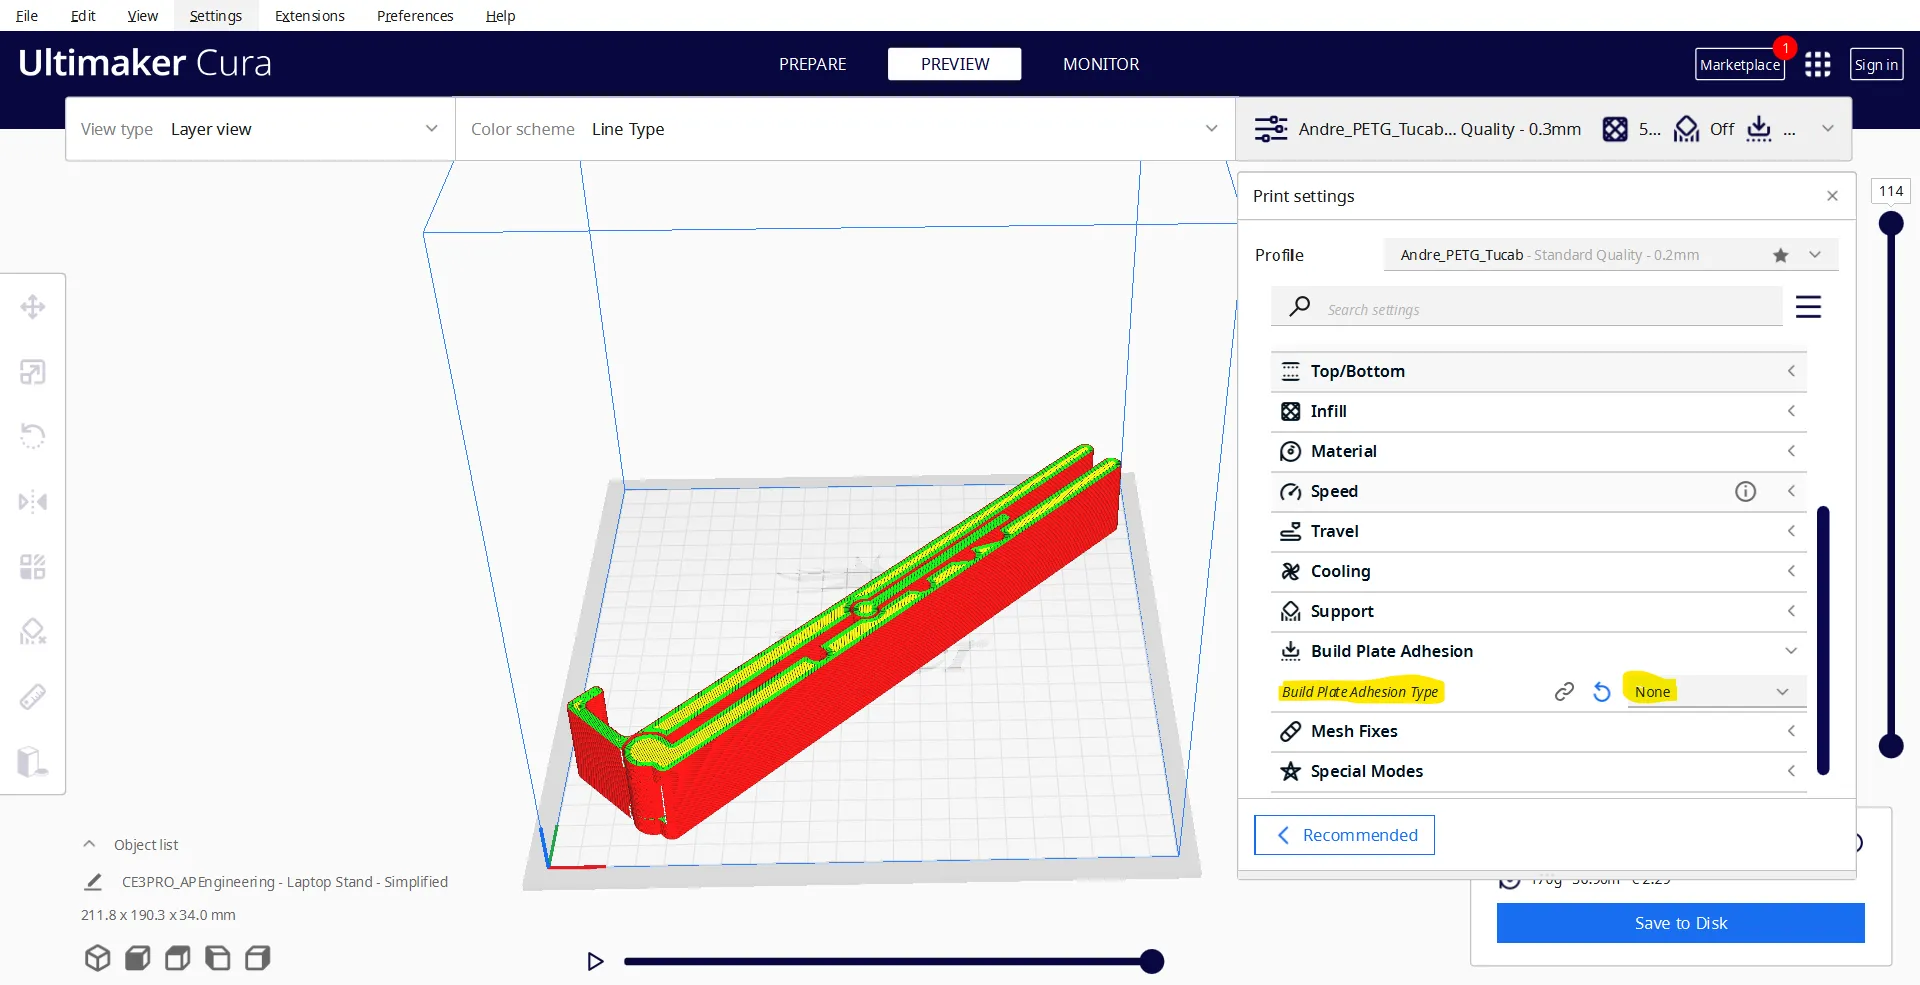
Task: Reset Build Plate Adhesion Type with revert arrow
Action: tap(1602, 692)
